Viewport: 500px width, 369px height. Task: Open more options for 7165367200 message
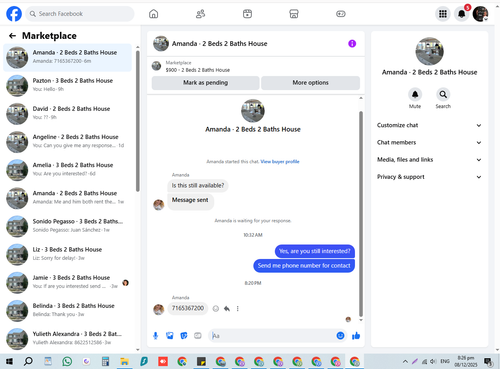[238, 309]
